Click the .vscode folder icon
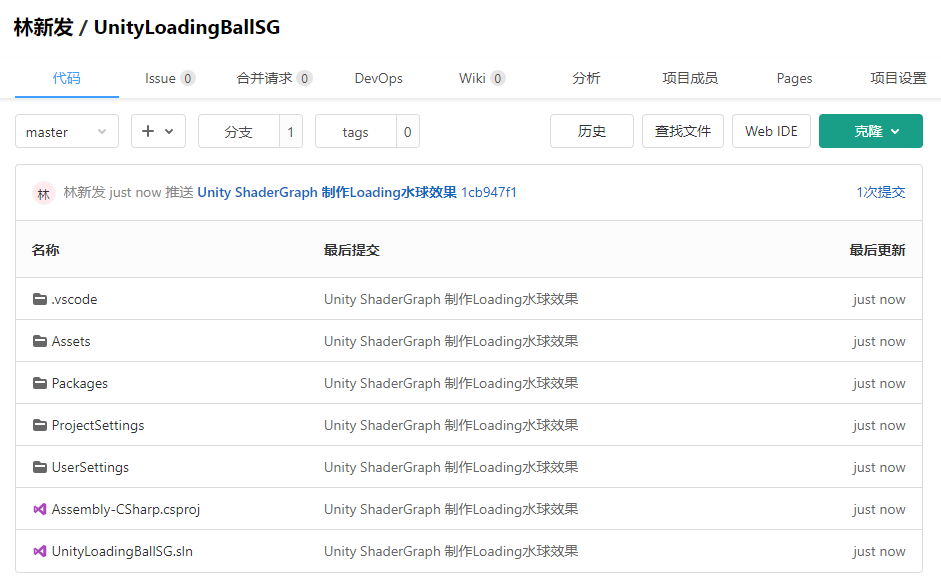Screen dimensions: 941x582 [40, 299]
